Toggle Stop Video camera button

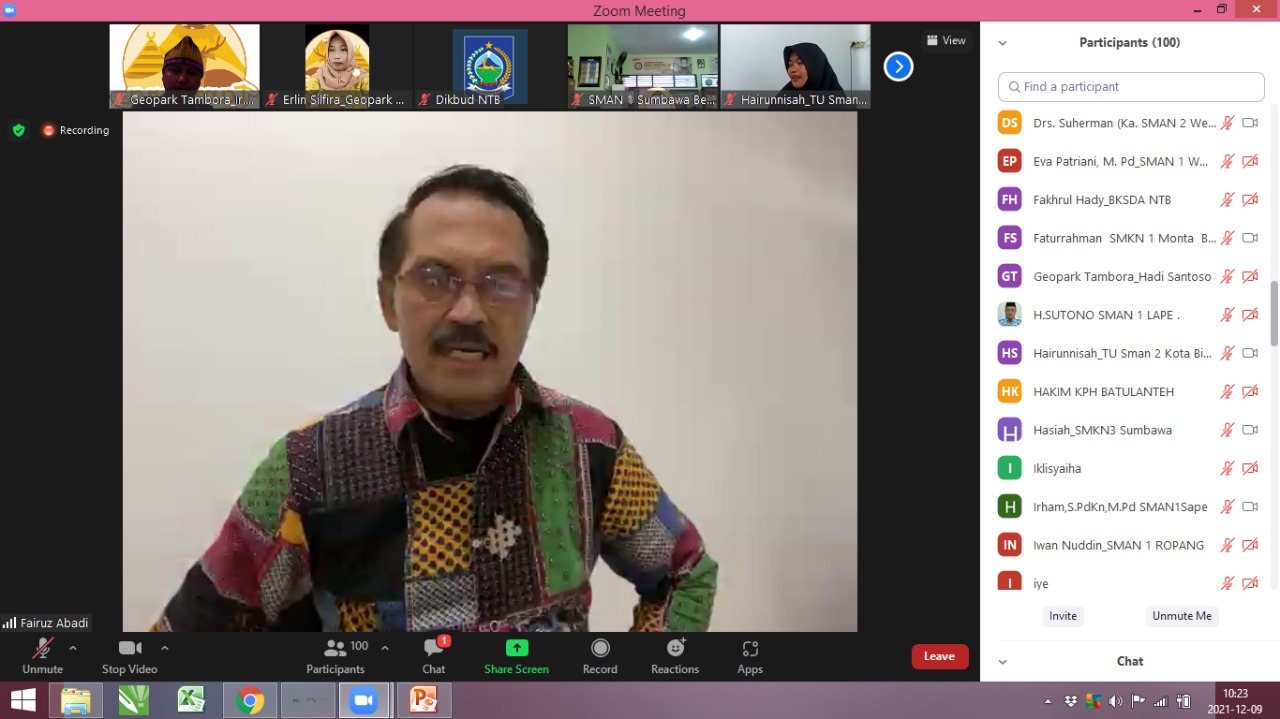[130, 649]
